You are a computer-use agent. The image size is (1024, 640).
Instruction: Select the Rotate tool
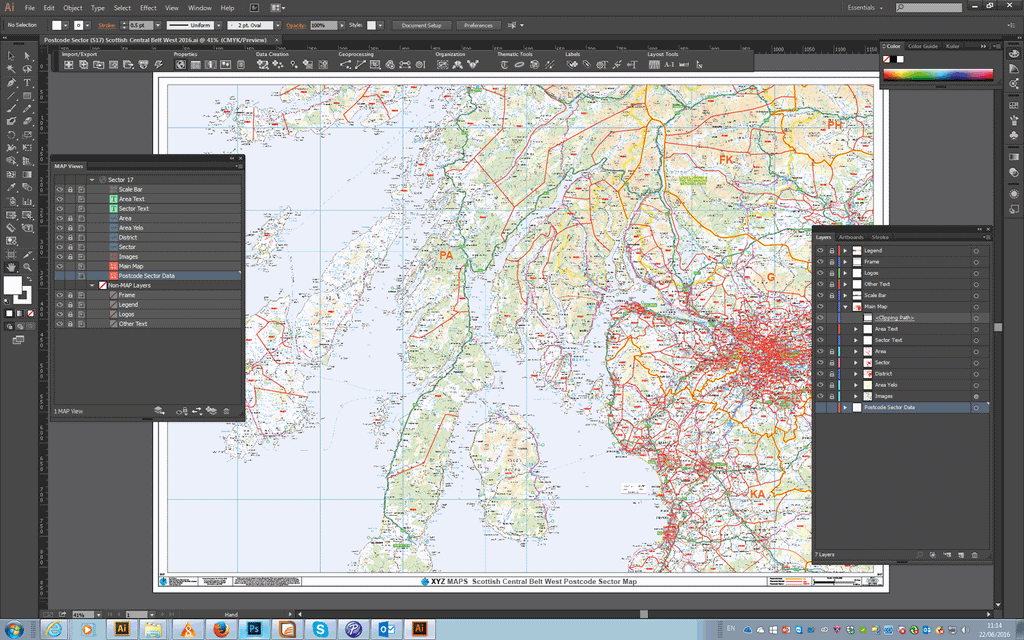tap(11, 135)
